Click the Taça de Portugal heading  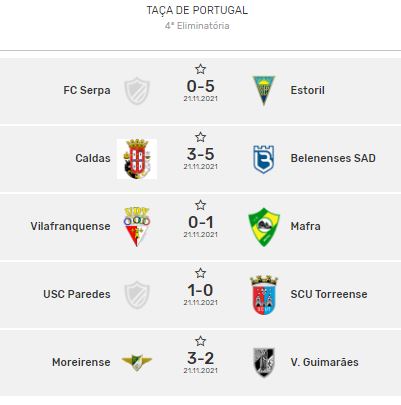tap(197, 10)
